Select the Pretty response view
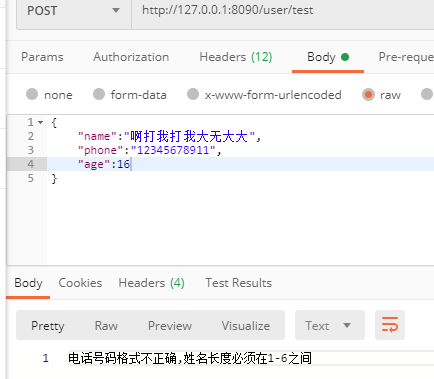Image resolution: width=434 pixels, height=379 pixels. pyautogui.click(x=48, y=326)
